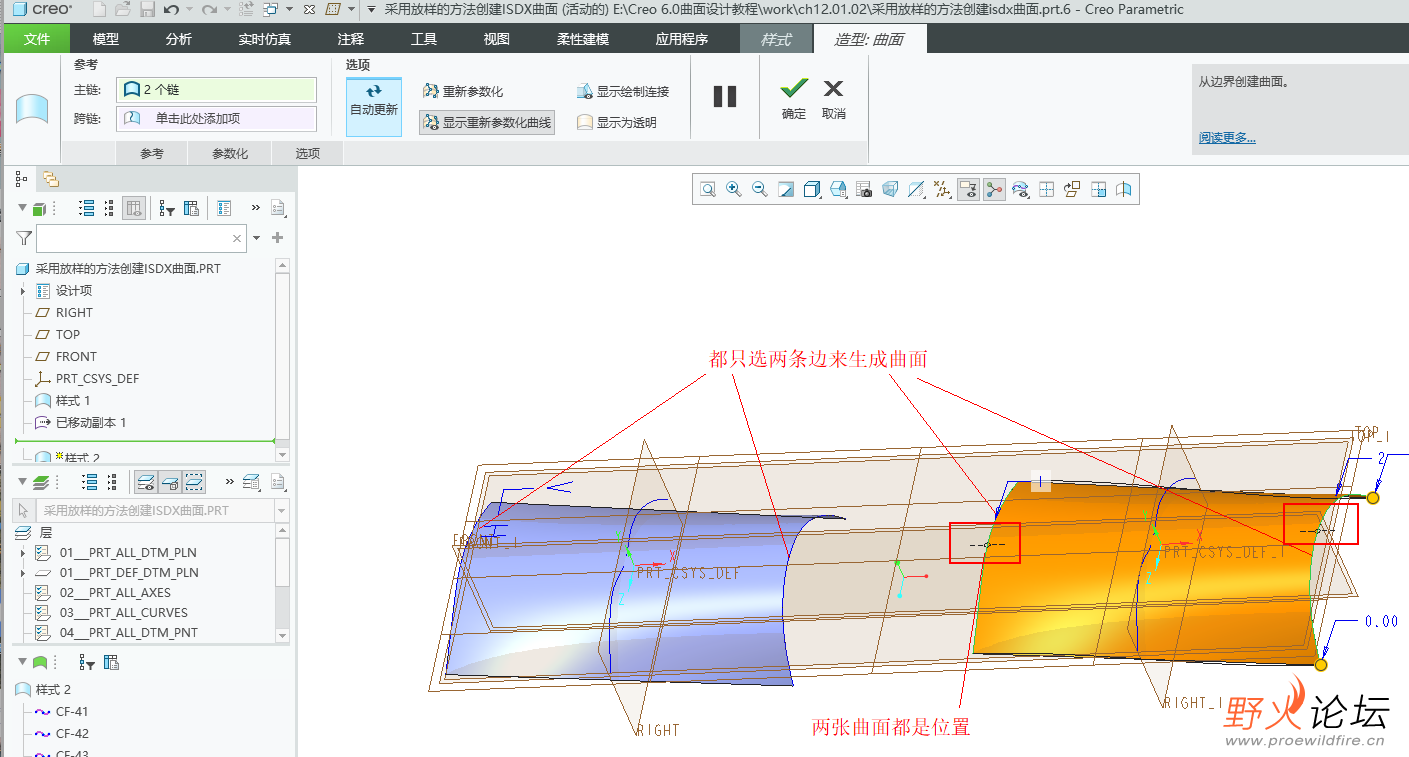
Task: Select the model tree tab icon
Action: pyautogui.click(x=21, y=179)
